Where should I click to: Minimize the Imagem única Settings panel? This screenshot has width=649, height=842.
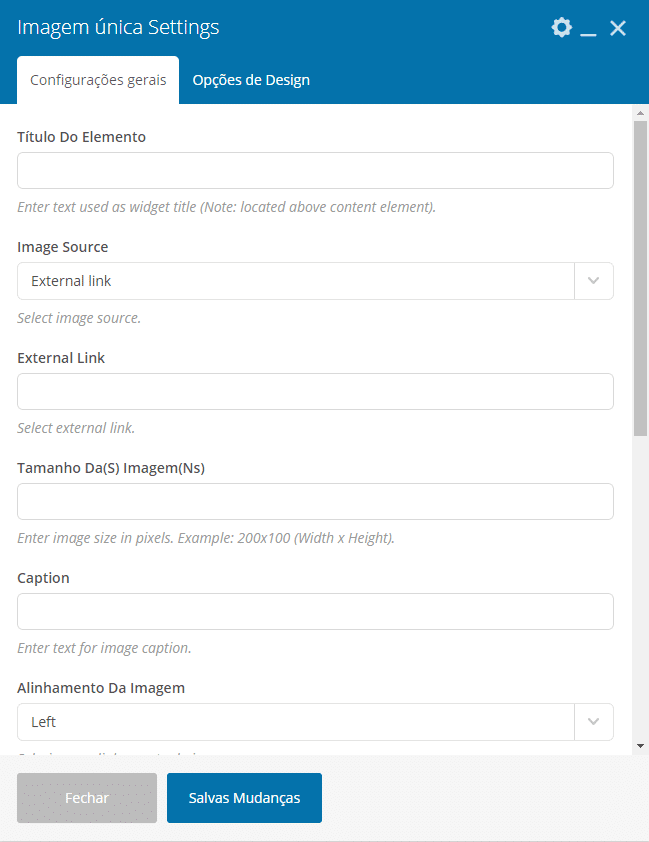(588, 28)
